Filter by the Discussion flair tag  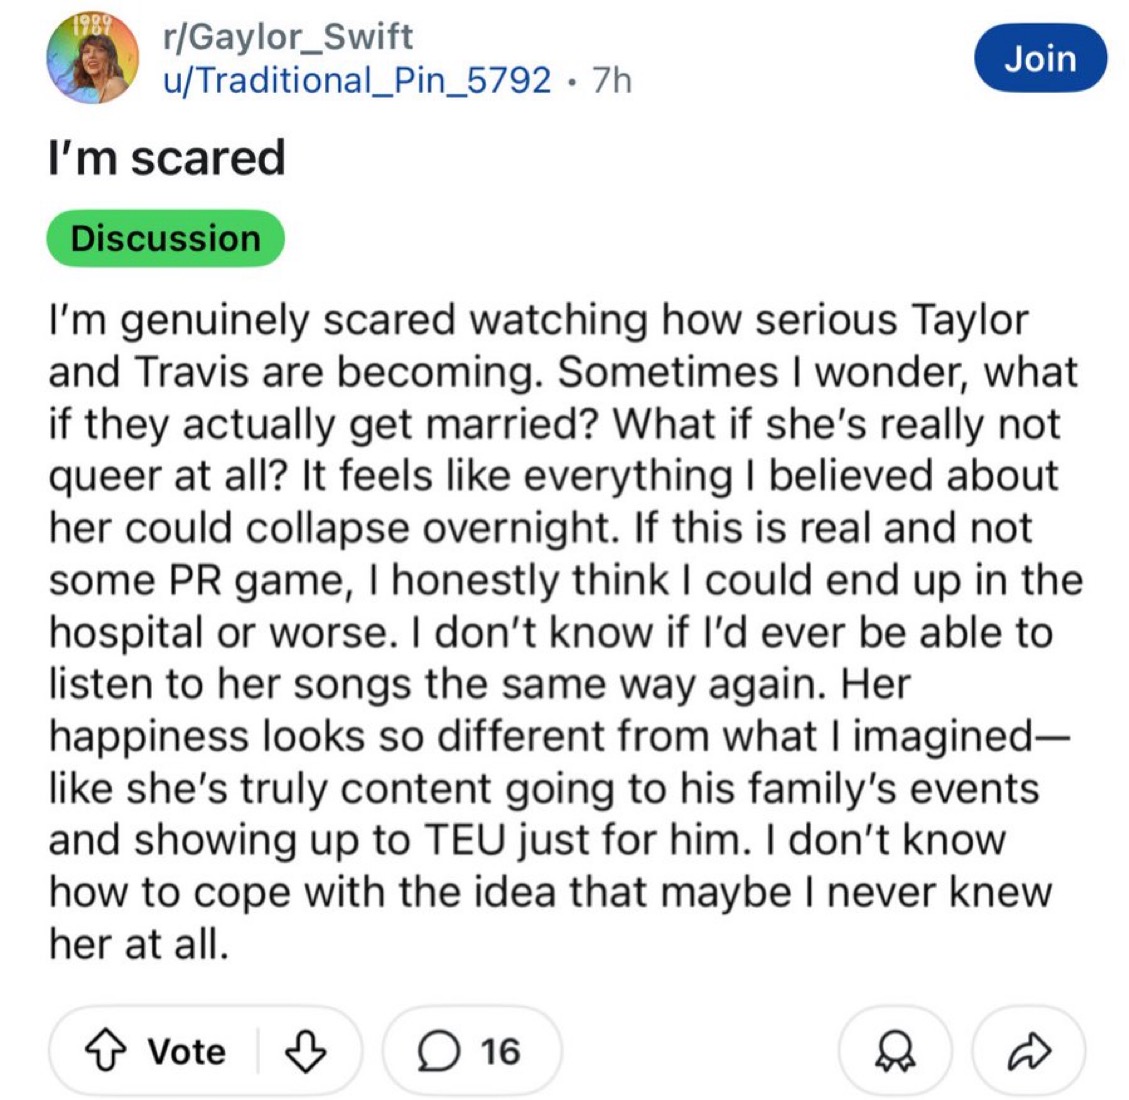coord(165,239)
